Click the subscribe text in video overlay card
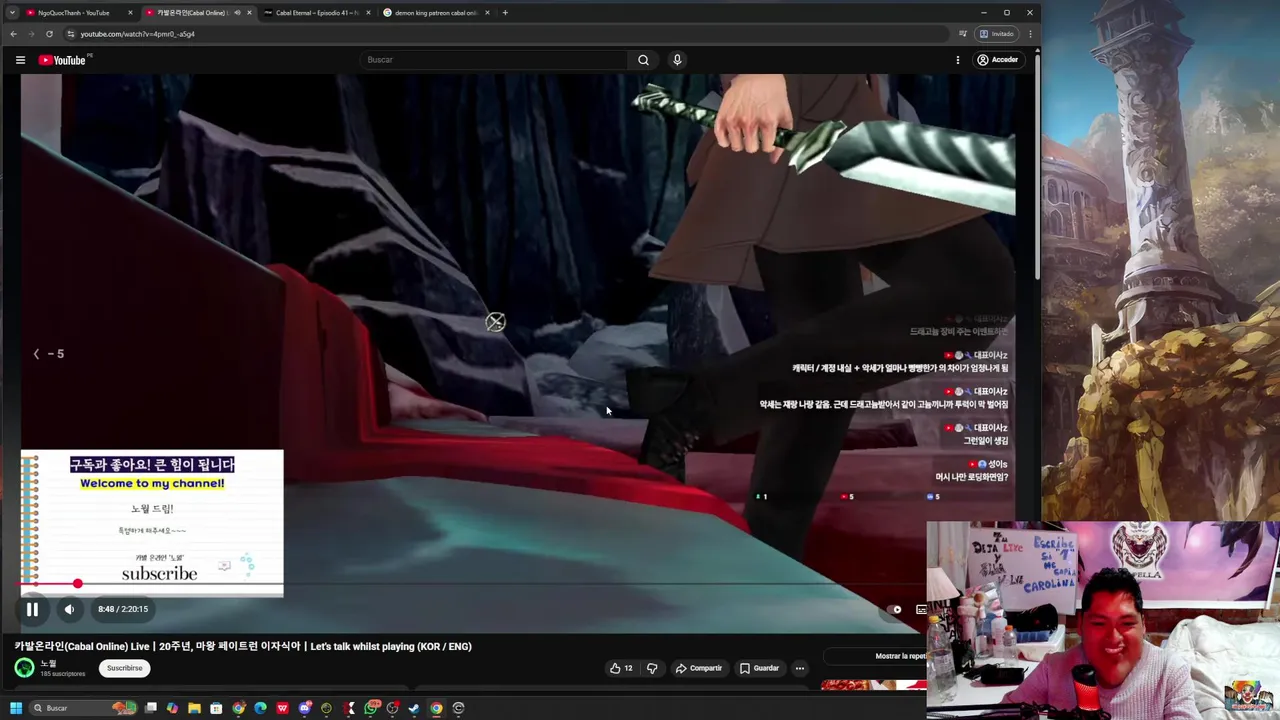This screenshot has width=1280, height=720. 159,574
